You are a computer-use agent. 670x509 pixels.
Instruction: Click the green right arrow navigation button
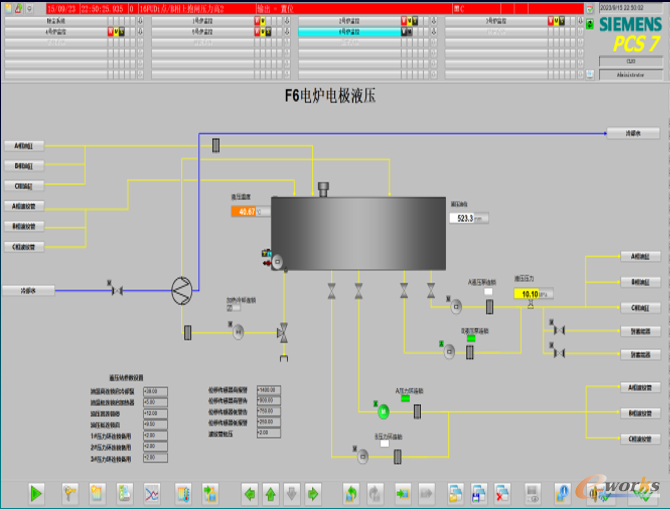(x=313, y=494)
